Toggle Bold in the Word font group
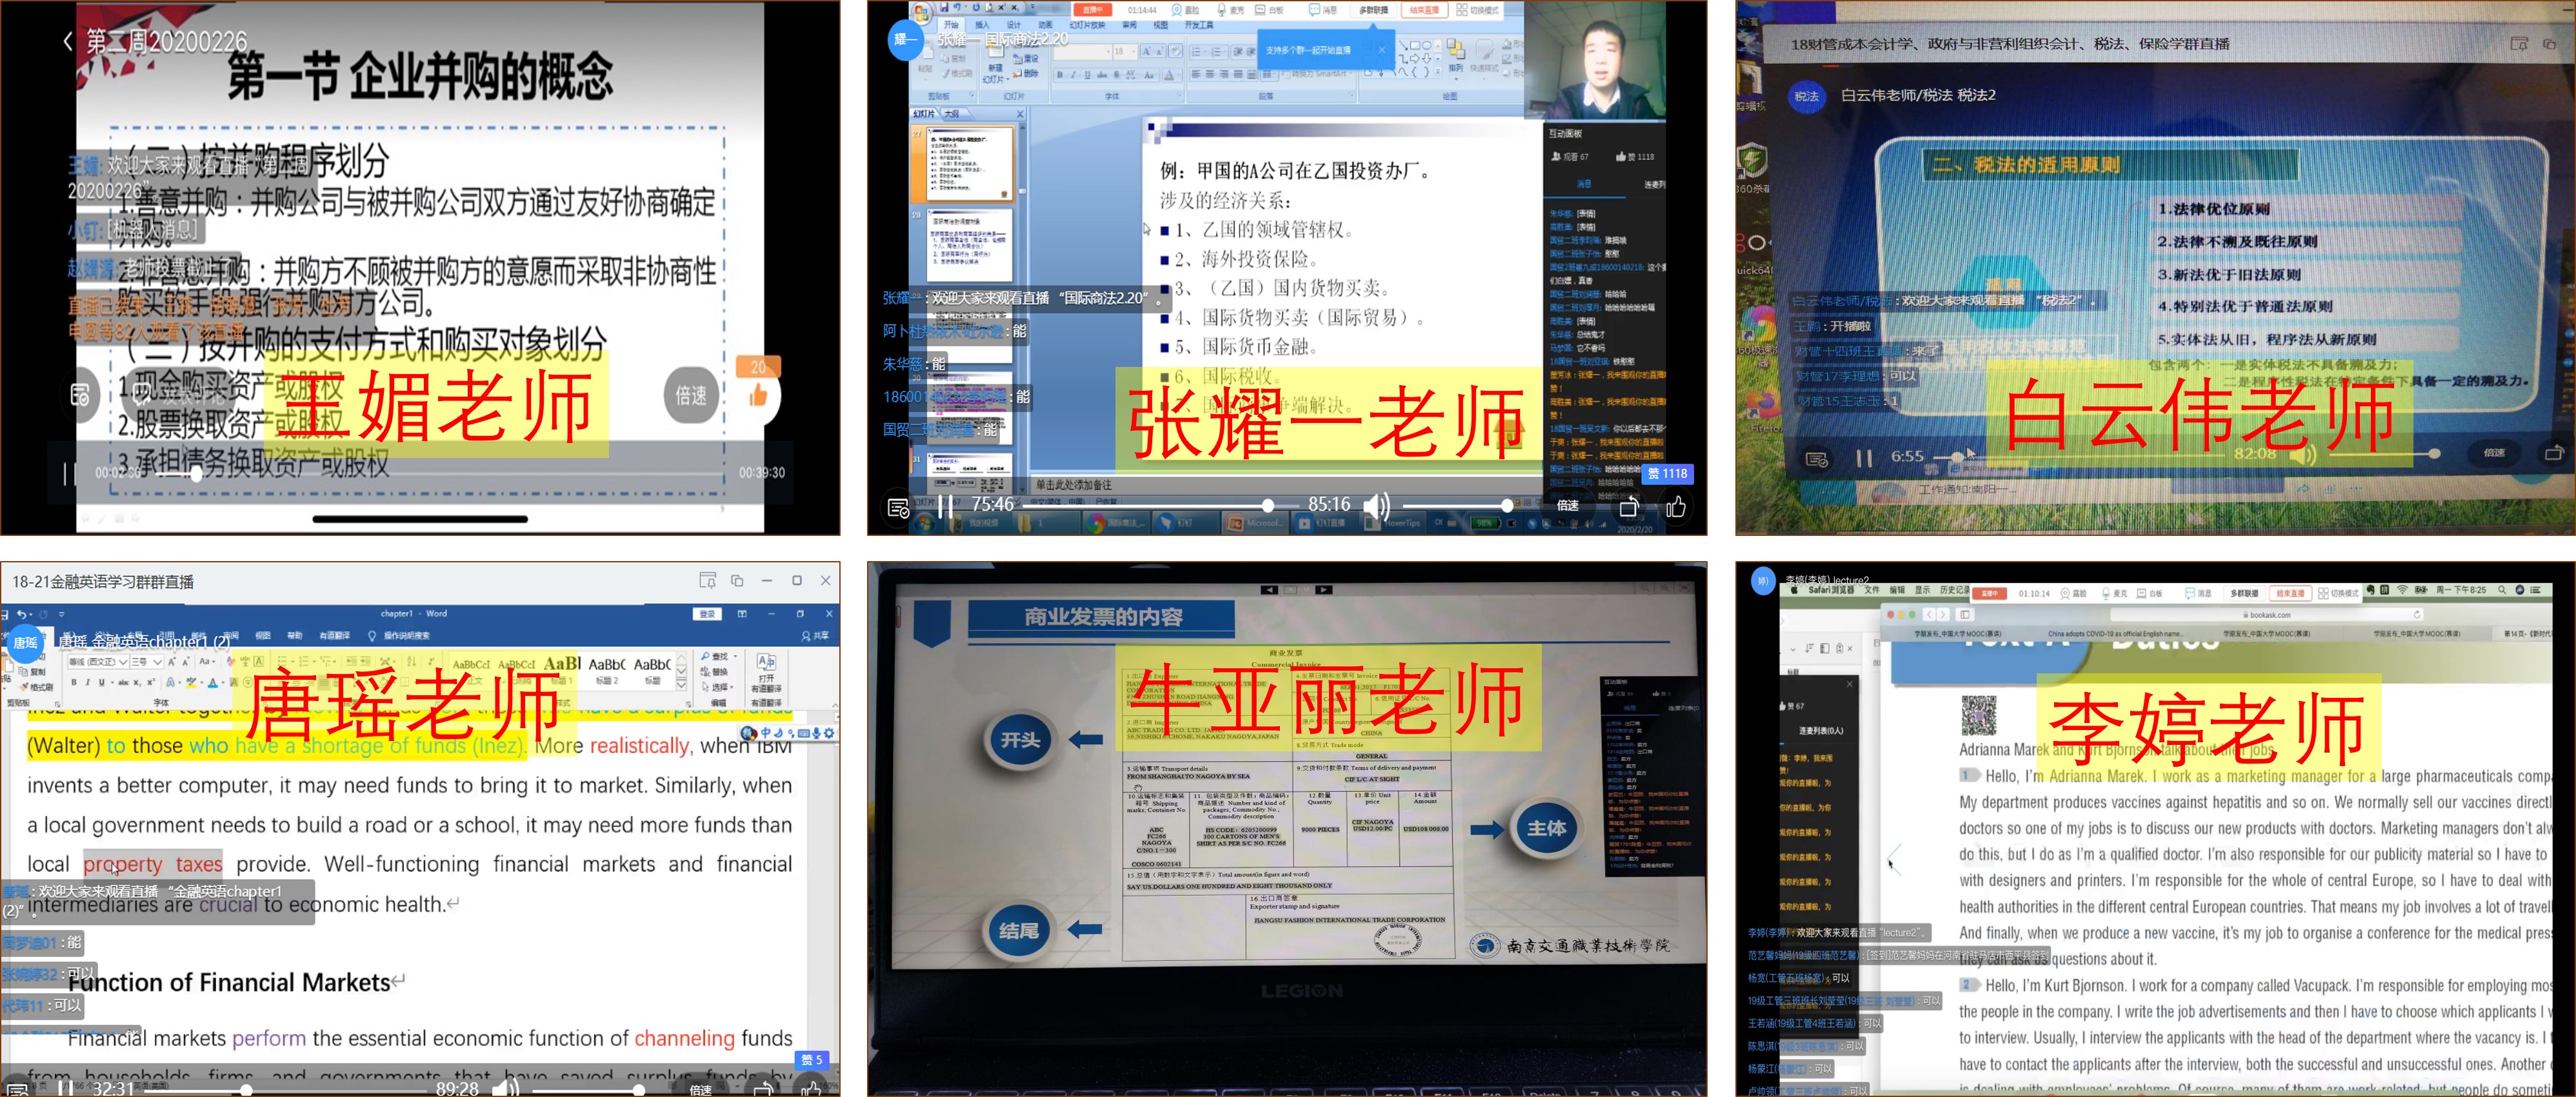The image size is (2576, 1097). pyautogui.click(x=73, y=683)
